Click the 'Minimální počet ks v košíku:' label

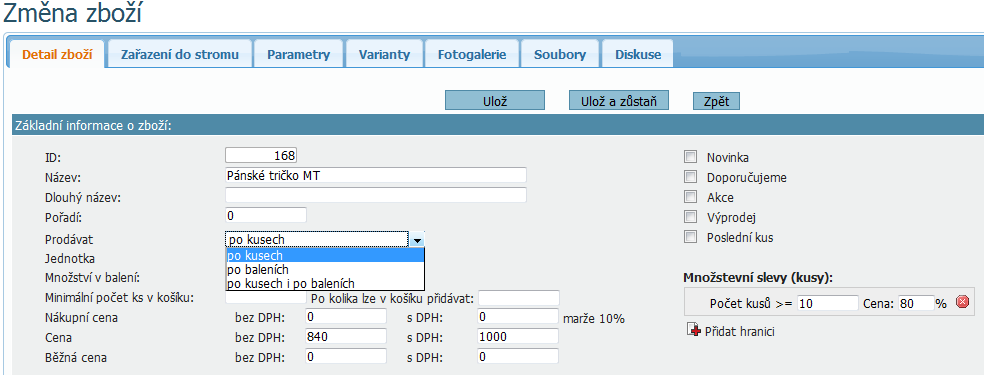(x=119, y=297)
